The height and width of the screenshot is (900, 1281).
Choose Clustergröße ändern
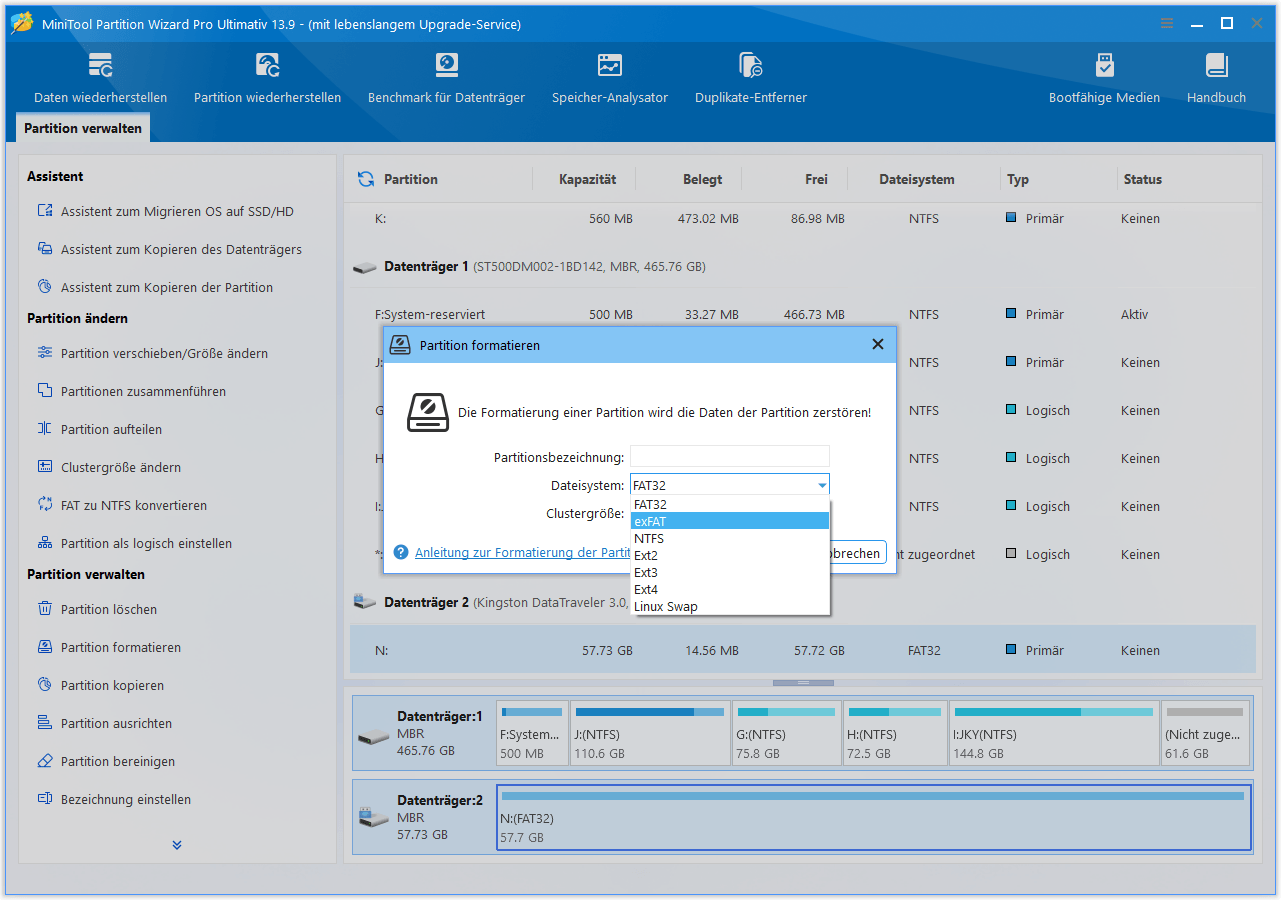[109, 467]
